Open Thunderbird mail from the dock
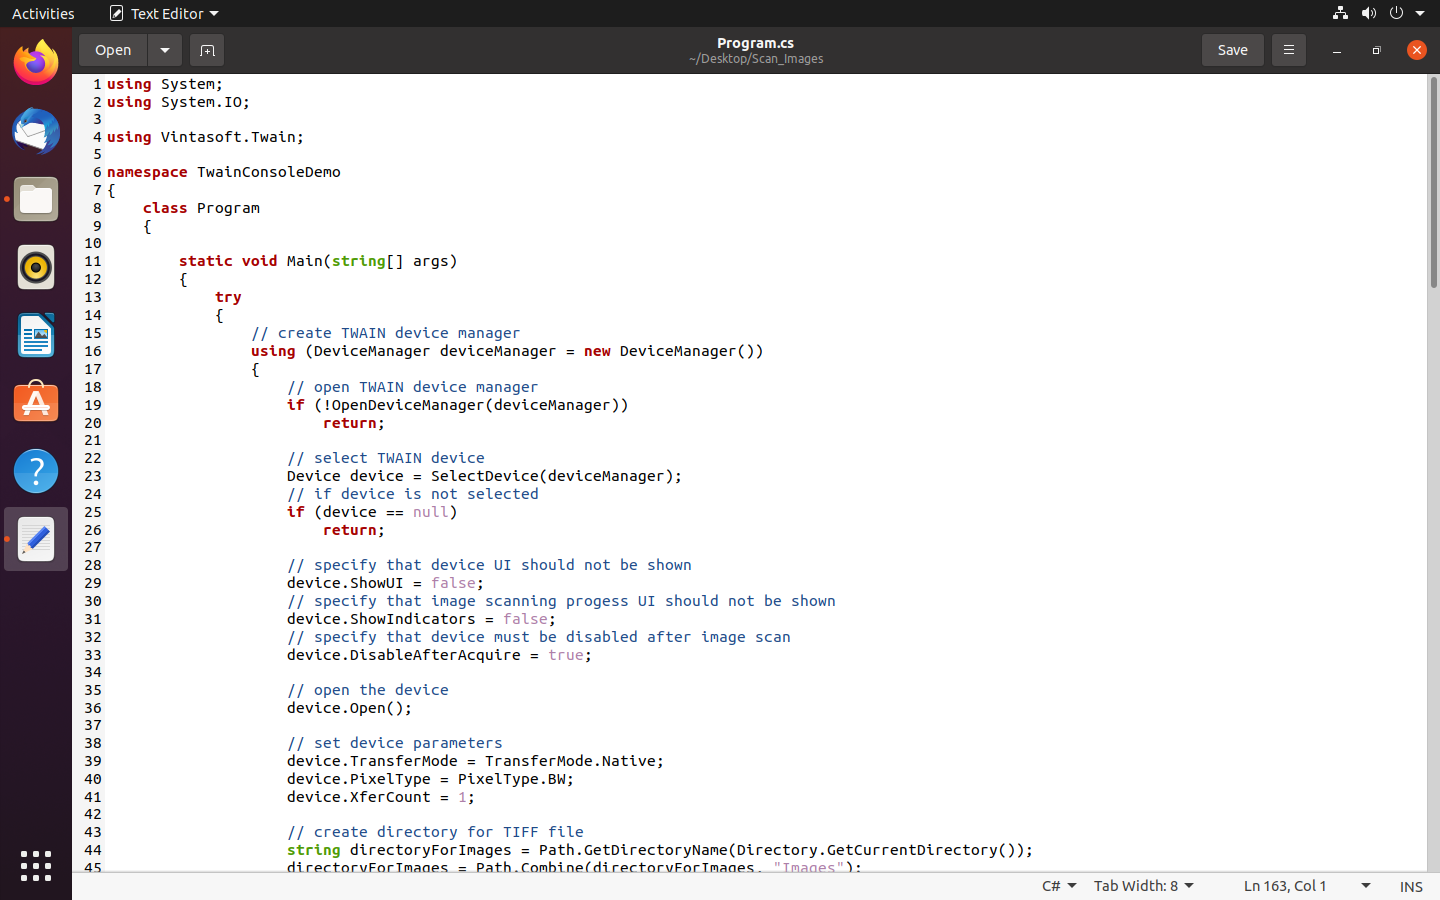 (x=36, y=132)
